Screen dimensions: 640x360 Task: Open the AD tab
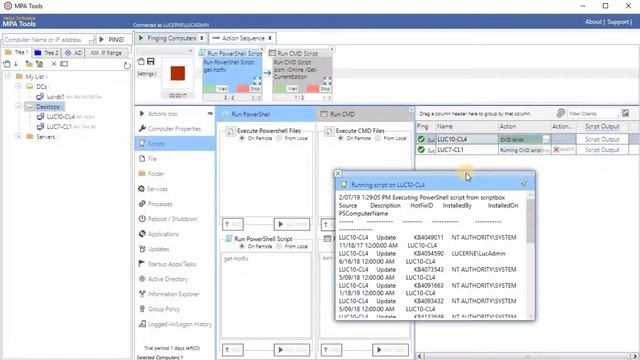pos(73,53)
